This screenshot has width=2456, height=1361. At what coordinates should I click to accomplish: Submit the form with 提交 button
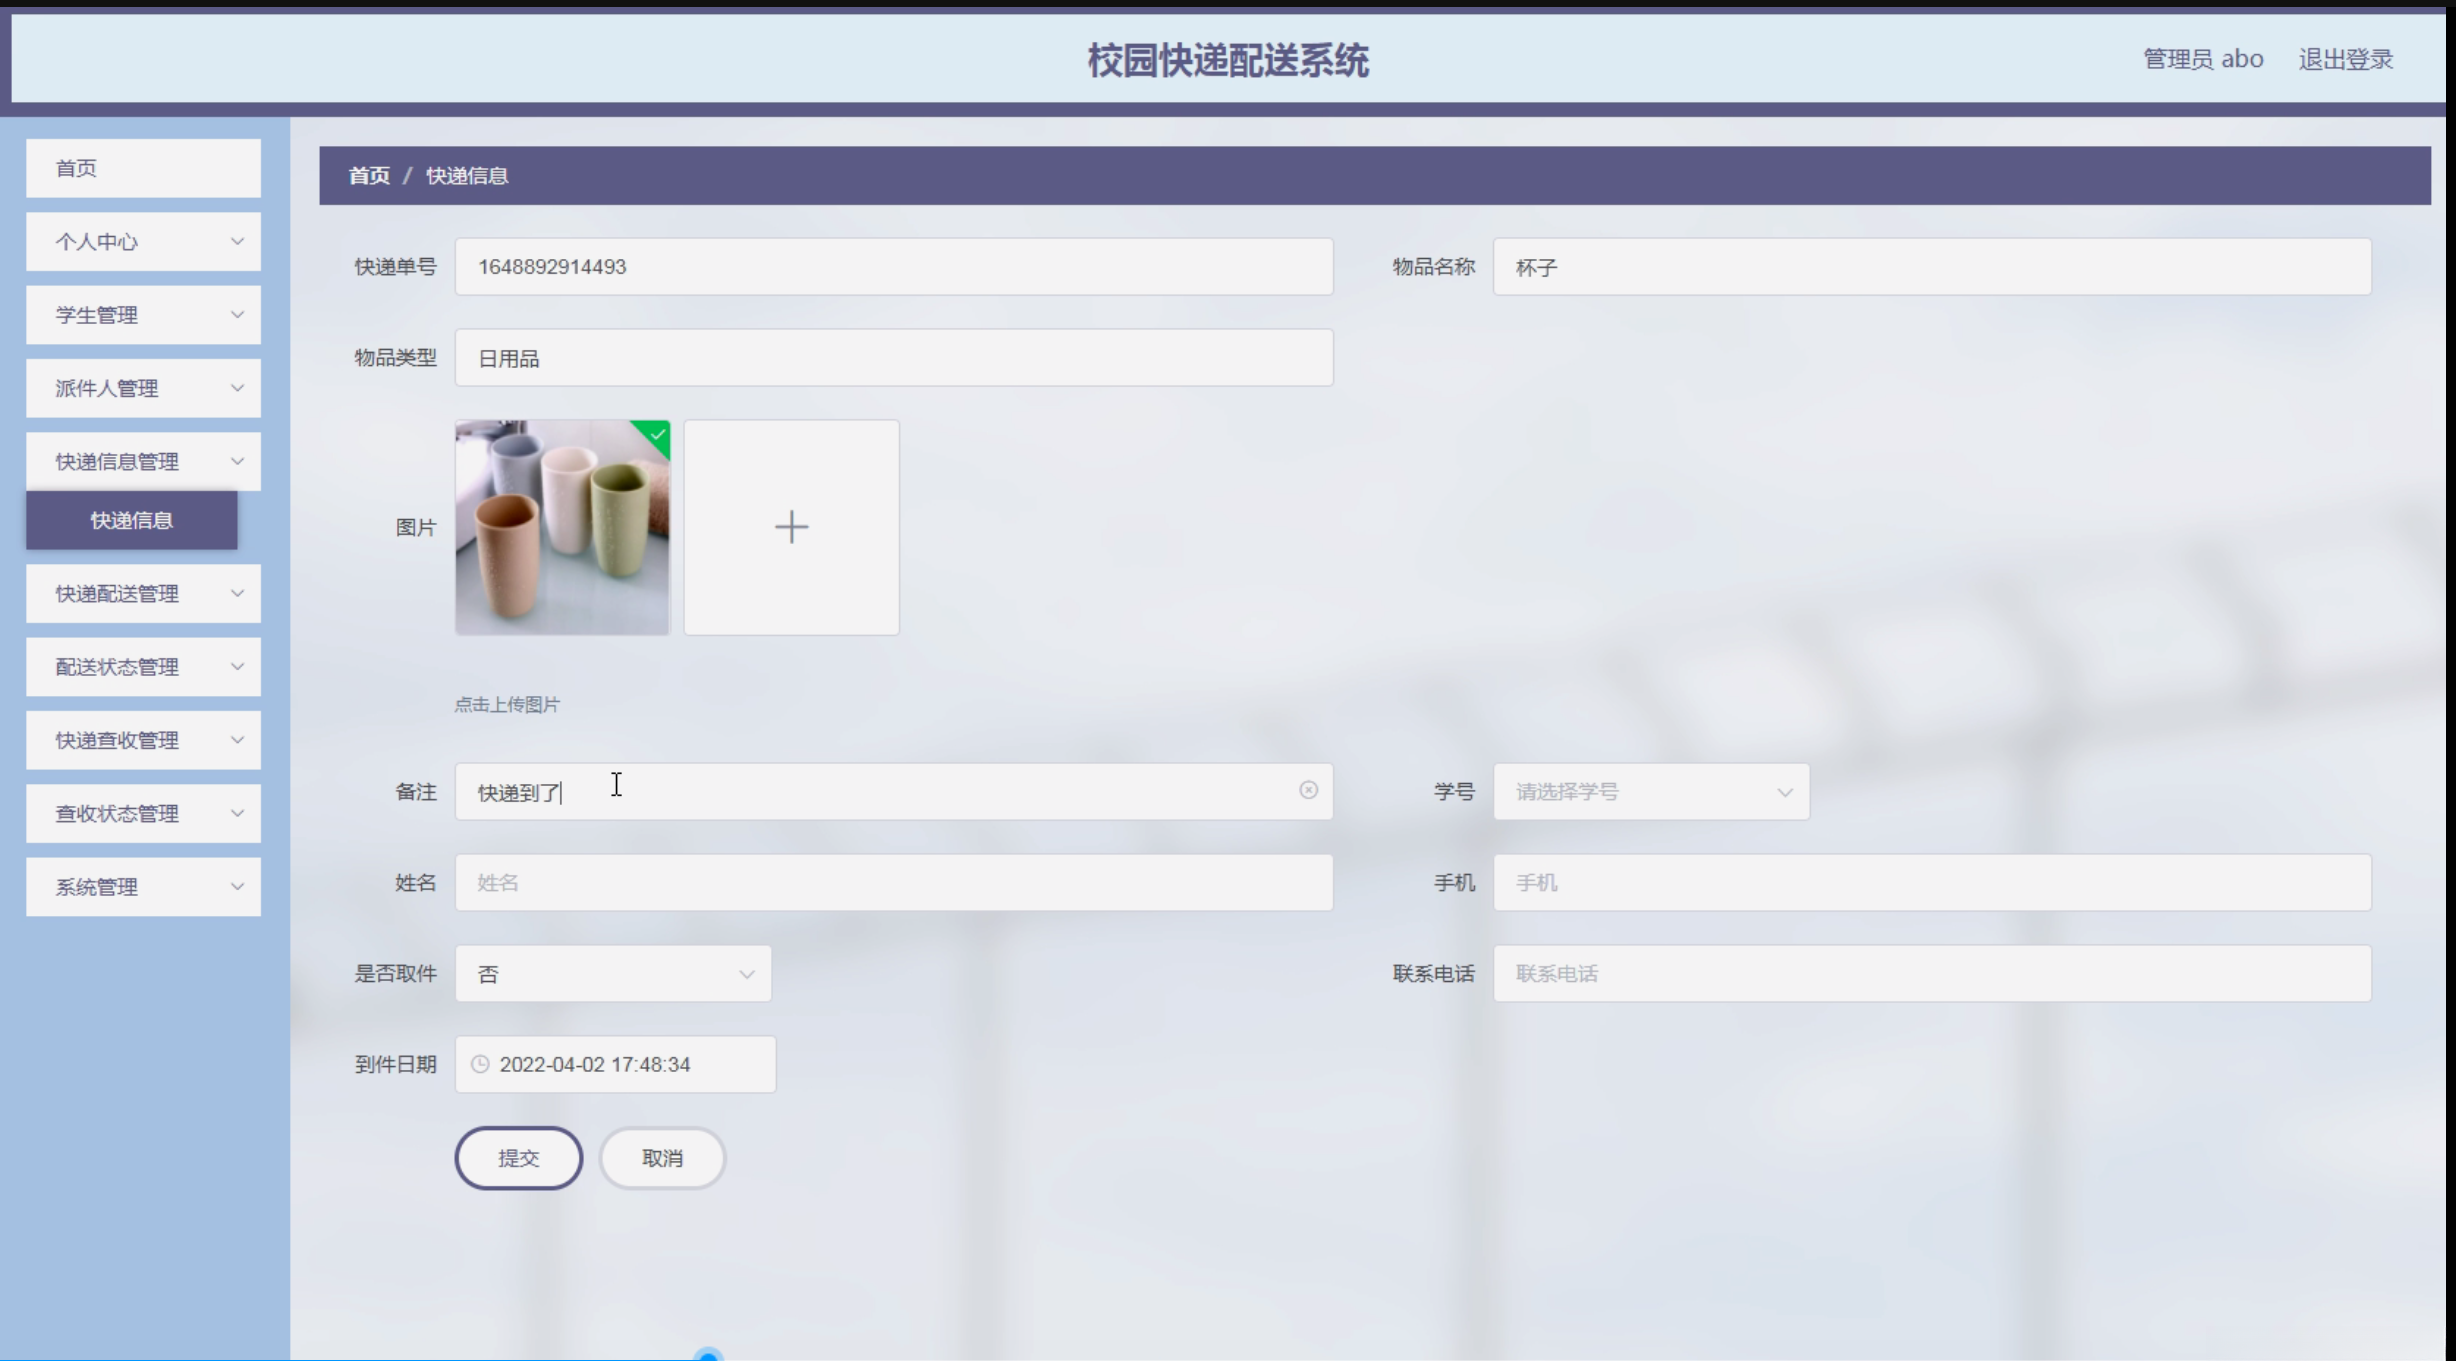(518, 1158)
